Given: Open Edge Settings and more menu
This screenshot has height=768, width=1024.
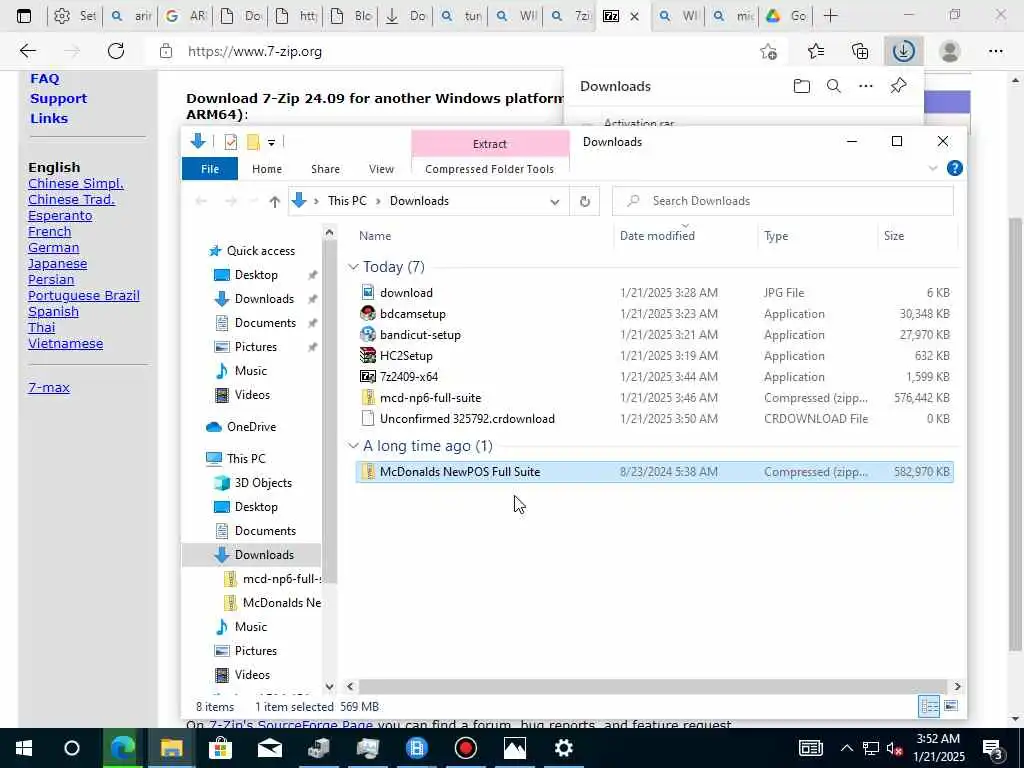Looking at the screenshot, I should coord(995,51).
